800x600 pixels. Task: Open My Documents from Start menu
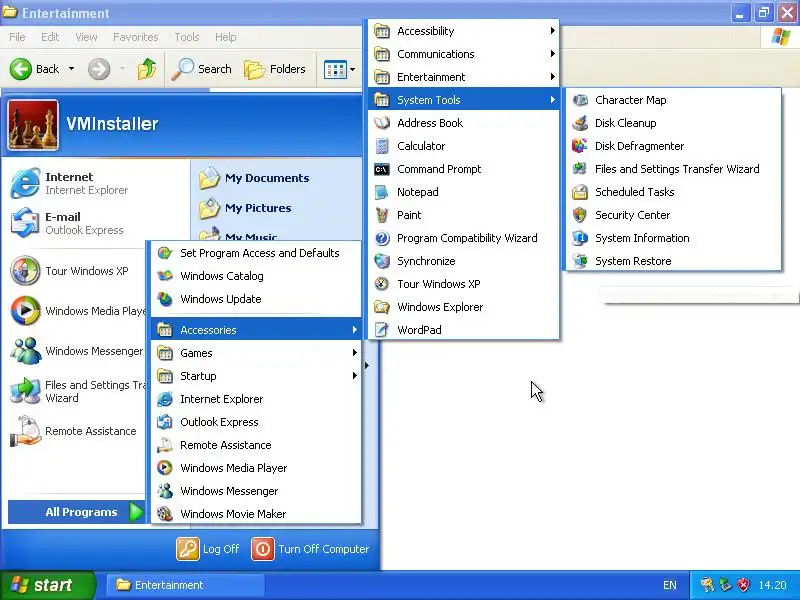click(254, 178)
